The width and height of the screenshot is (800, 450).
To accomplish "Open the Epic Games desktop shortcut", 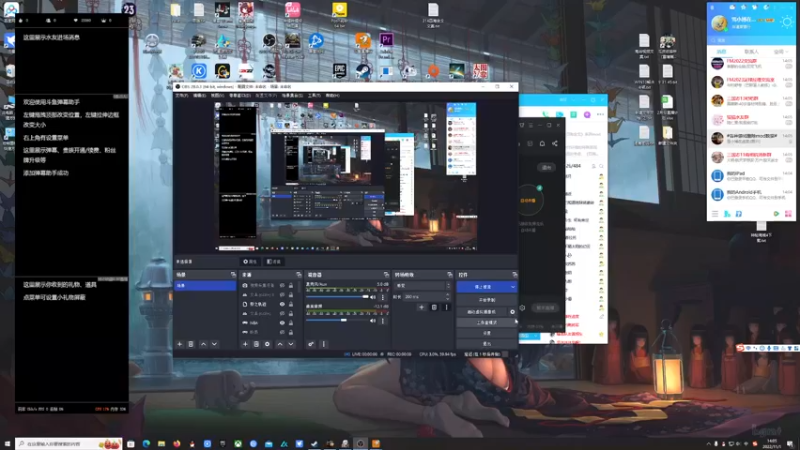I will pos(340,71).
